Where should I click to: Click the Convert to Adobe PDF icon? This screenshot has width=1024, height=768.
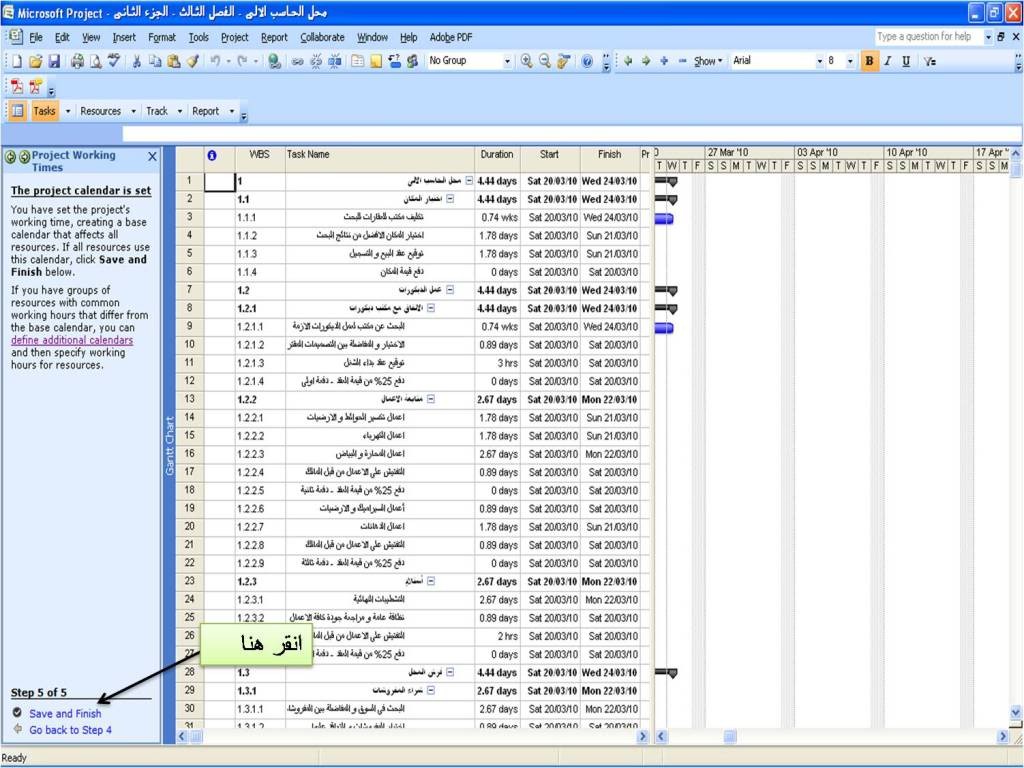(x=16, y=86)
